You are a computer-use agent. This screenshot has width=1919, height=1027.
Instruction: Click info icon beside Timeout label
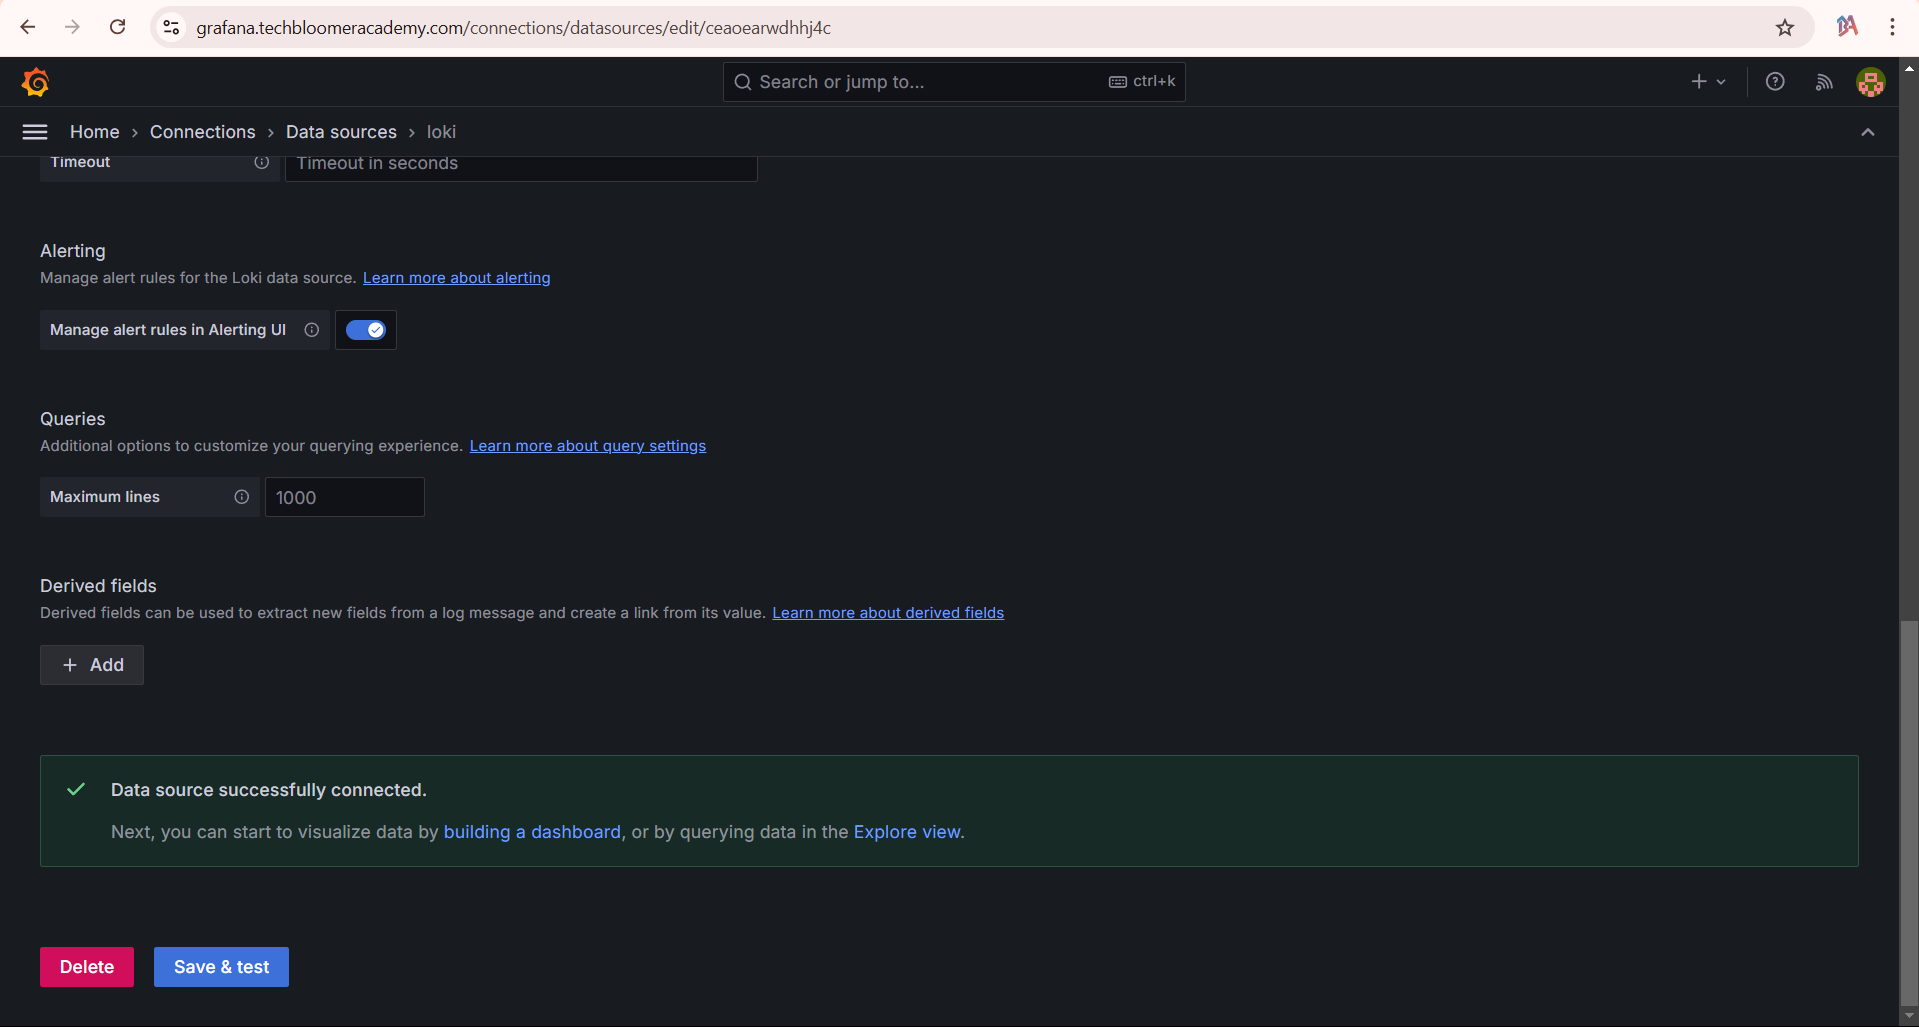coord(261,162)
